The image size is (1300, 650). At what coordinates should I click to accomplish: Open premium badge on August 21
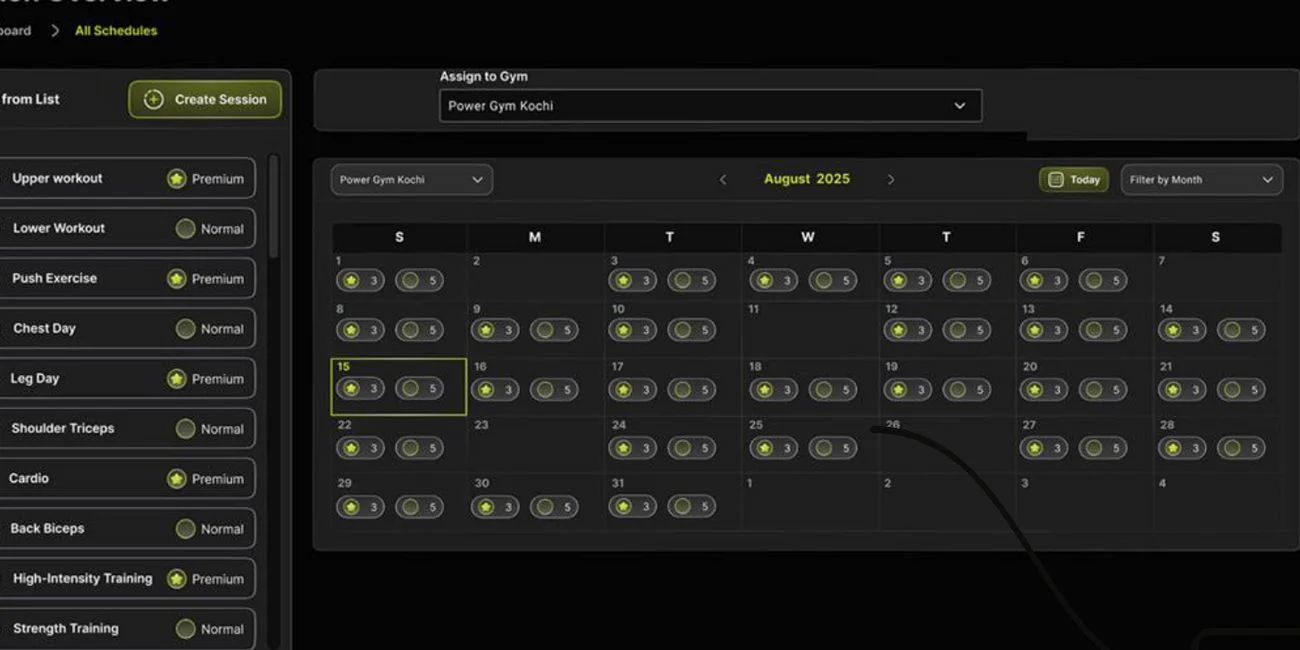(x=1182, y=389)
